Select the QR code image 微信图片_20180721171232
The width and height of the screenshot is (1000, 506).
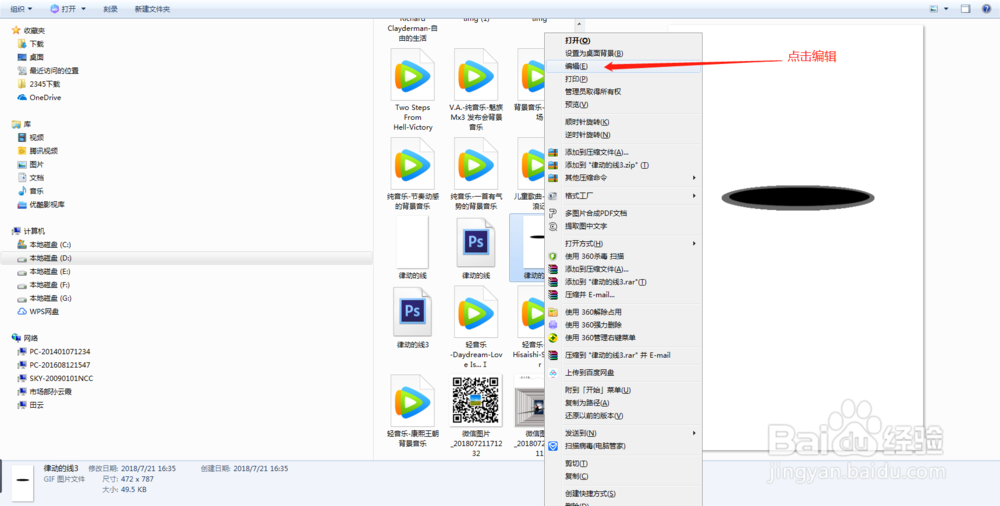476,415
